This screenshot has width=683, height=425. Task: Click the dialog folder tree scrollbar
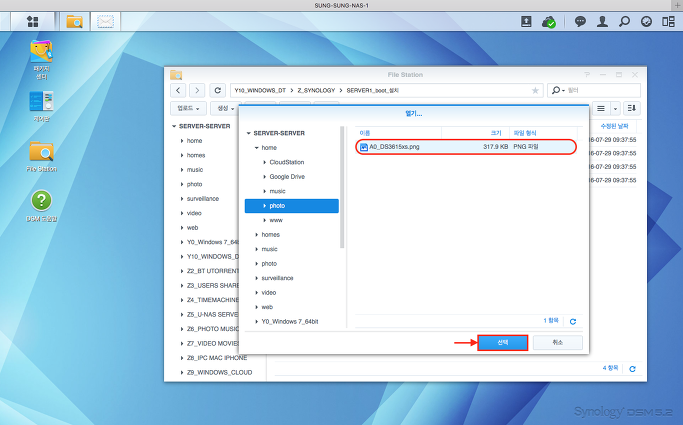point(342,187)
